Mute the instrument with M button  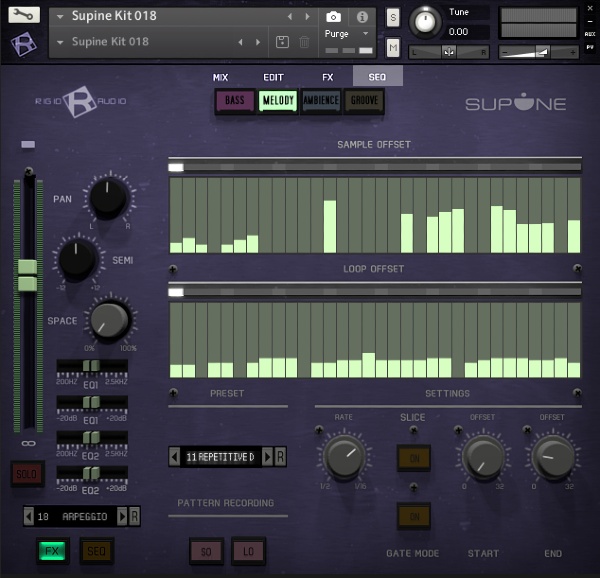(393, 47)
